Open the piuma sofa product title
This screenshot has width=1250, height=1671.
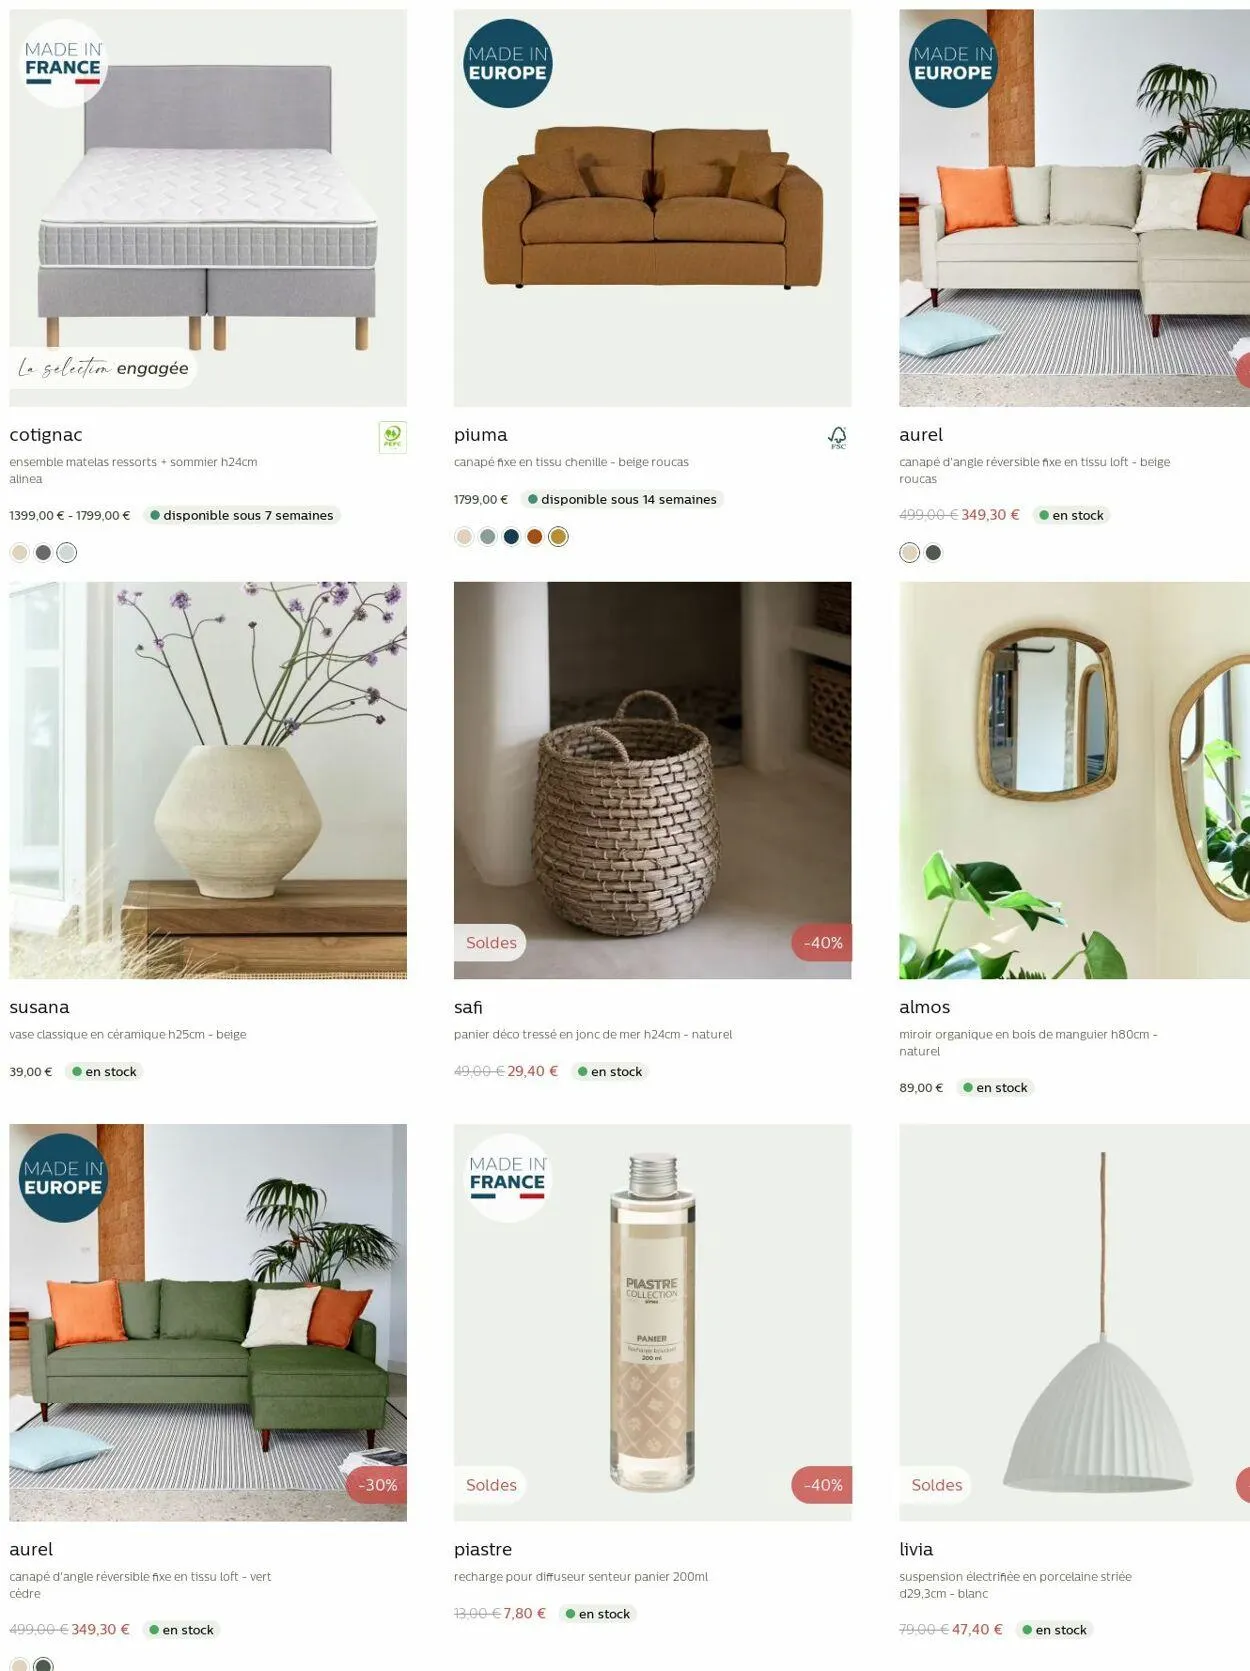[480, 435]
